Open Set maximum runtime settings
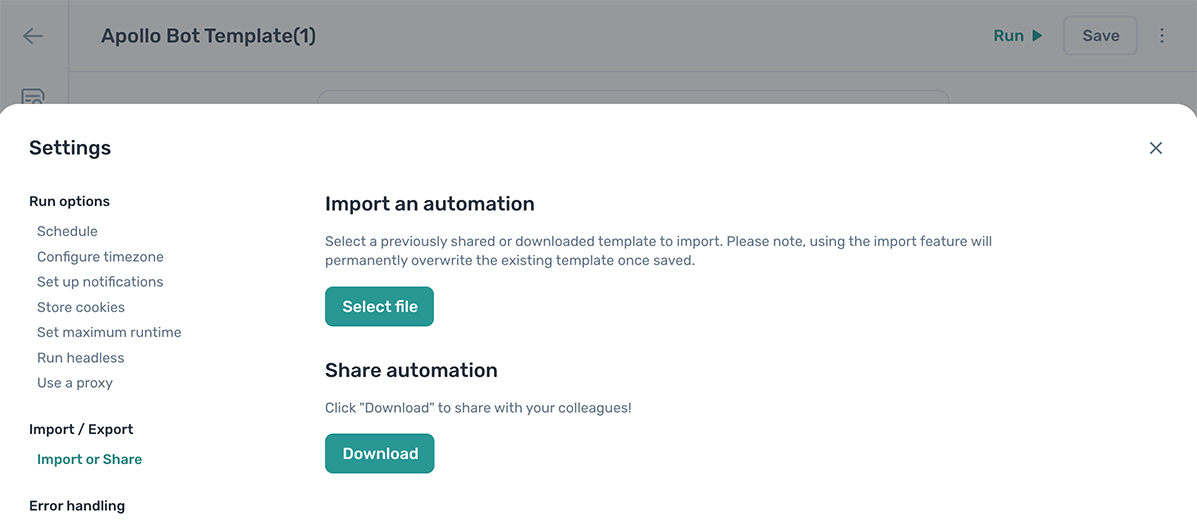This screenshot has width=1197, height=523. (x=109, y=332)
